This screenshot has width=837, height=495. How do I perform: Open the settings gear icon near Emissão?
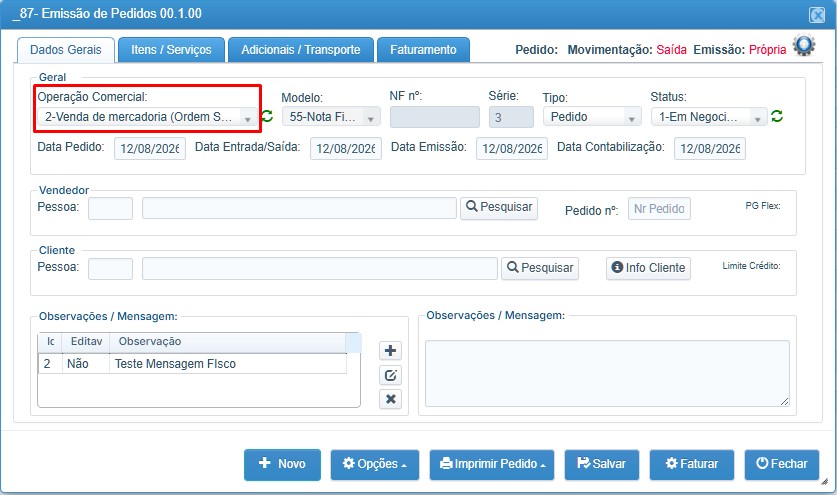804,45
